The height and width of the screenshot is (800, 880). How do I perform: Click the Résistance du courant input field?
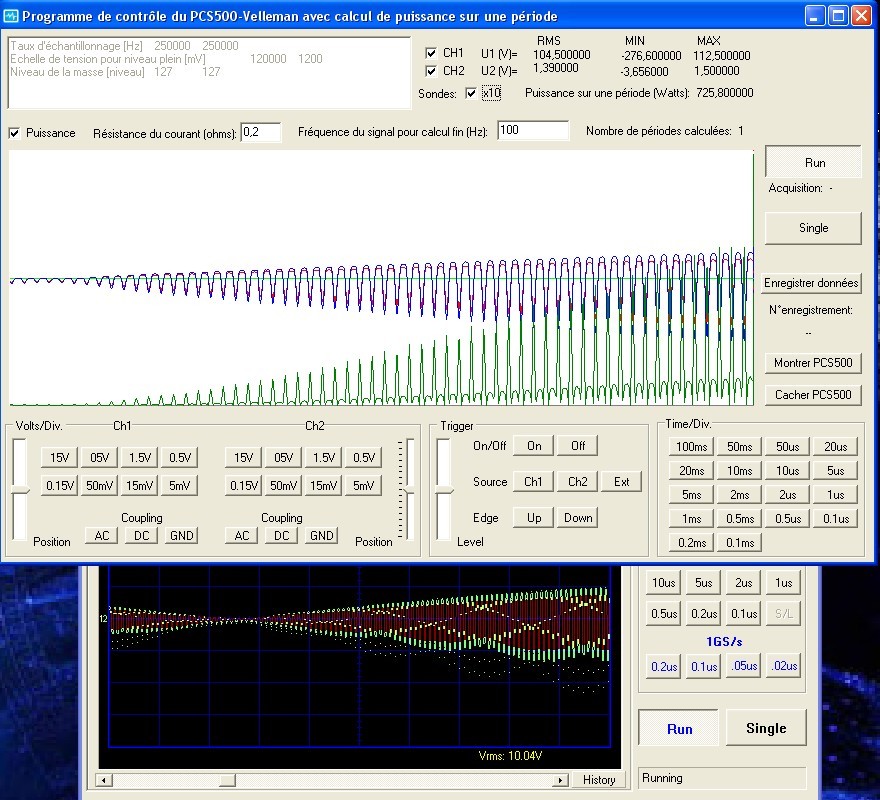tap(260, 132)
